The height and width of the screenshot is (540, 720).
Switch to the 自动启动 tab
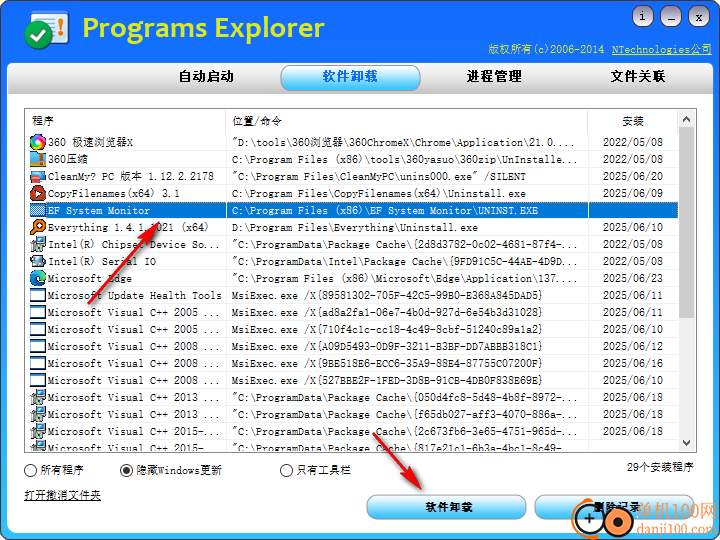coord(206,76)
